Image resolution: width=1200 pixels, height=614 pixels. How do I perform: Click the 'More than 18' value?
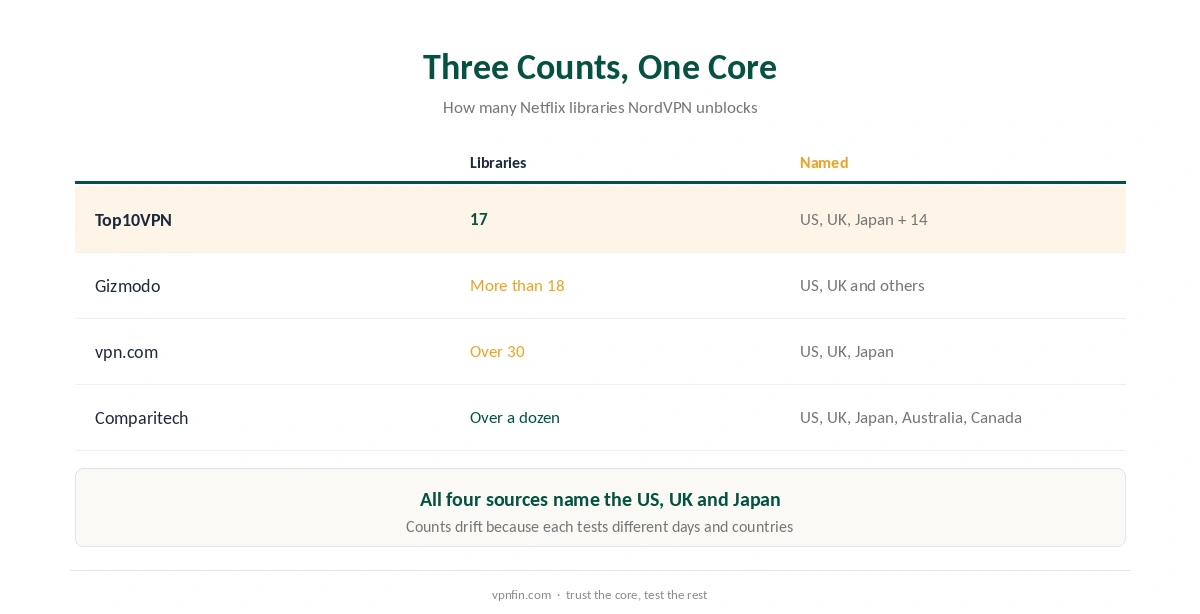point(517,285)
